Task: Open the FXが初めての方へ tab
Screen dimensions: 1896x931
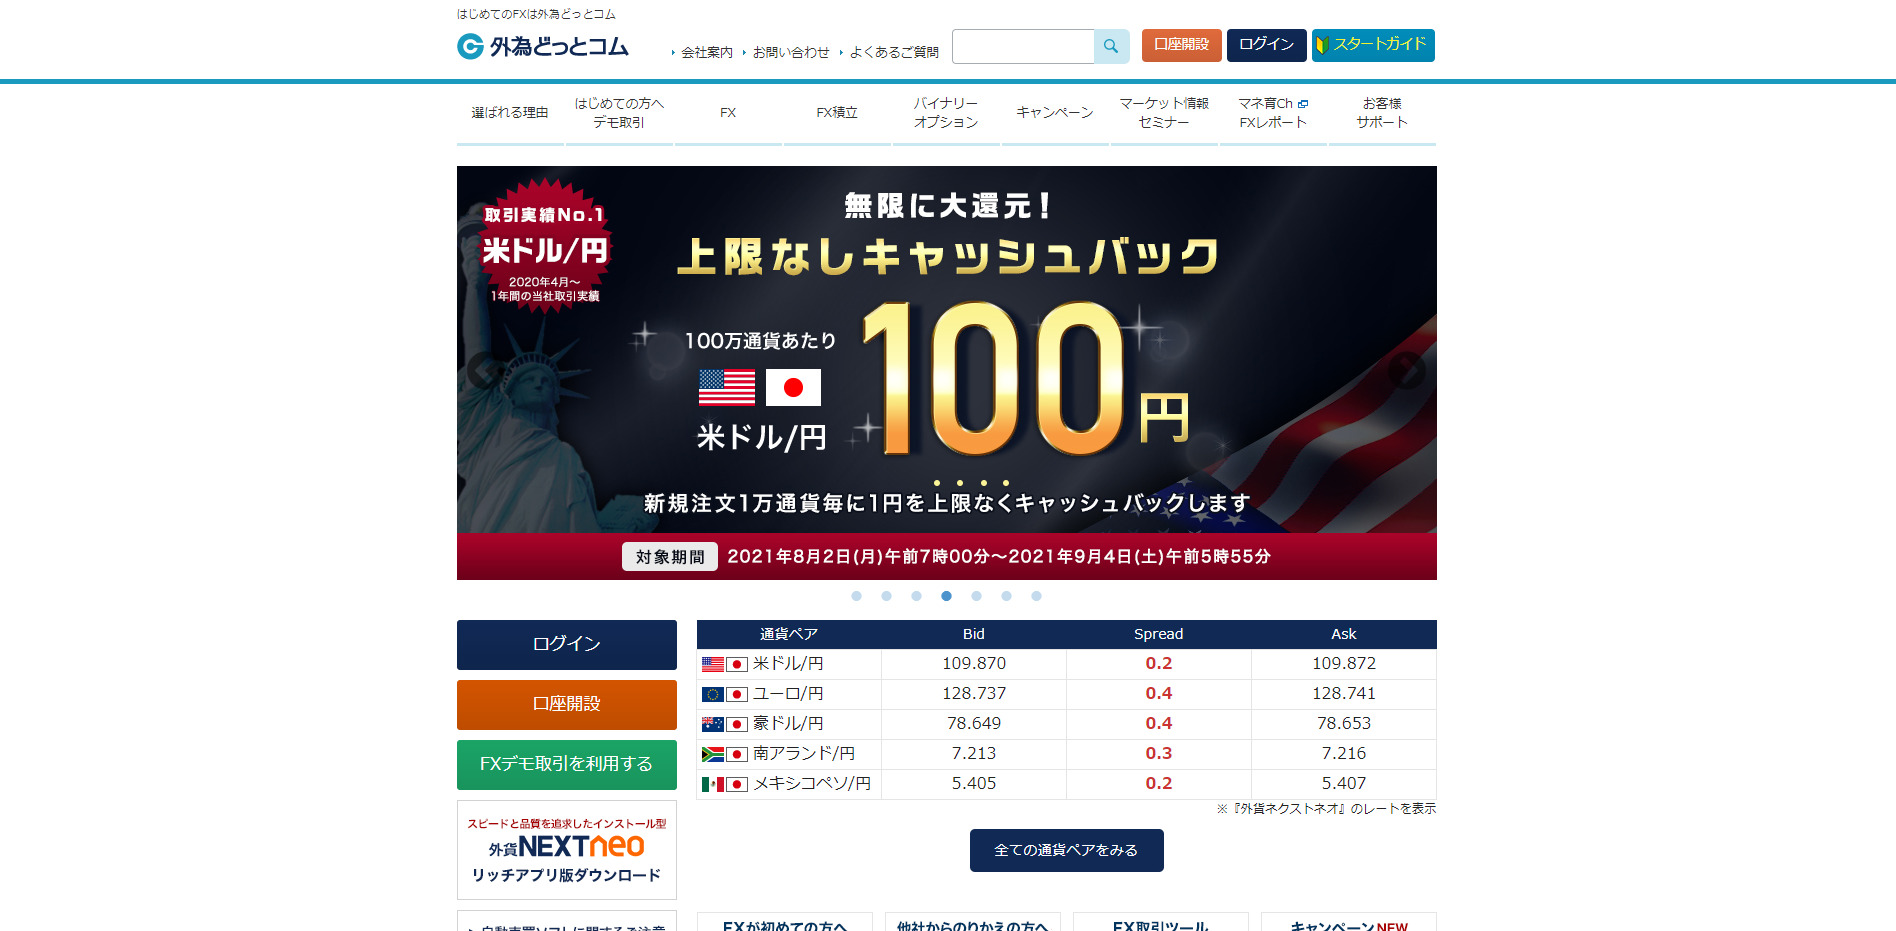Action: pos(785,923)
